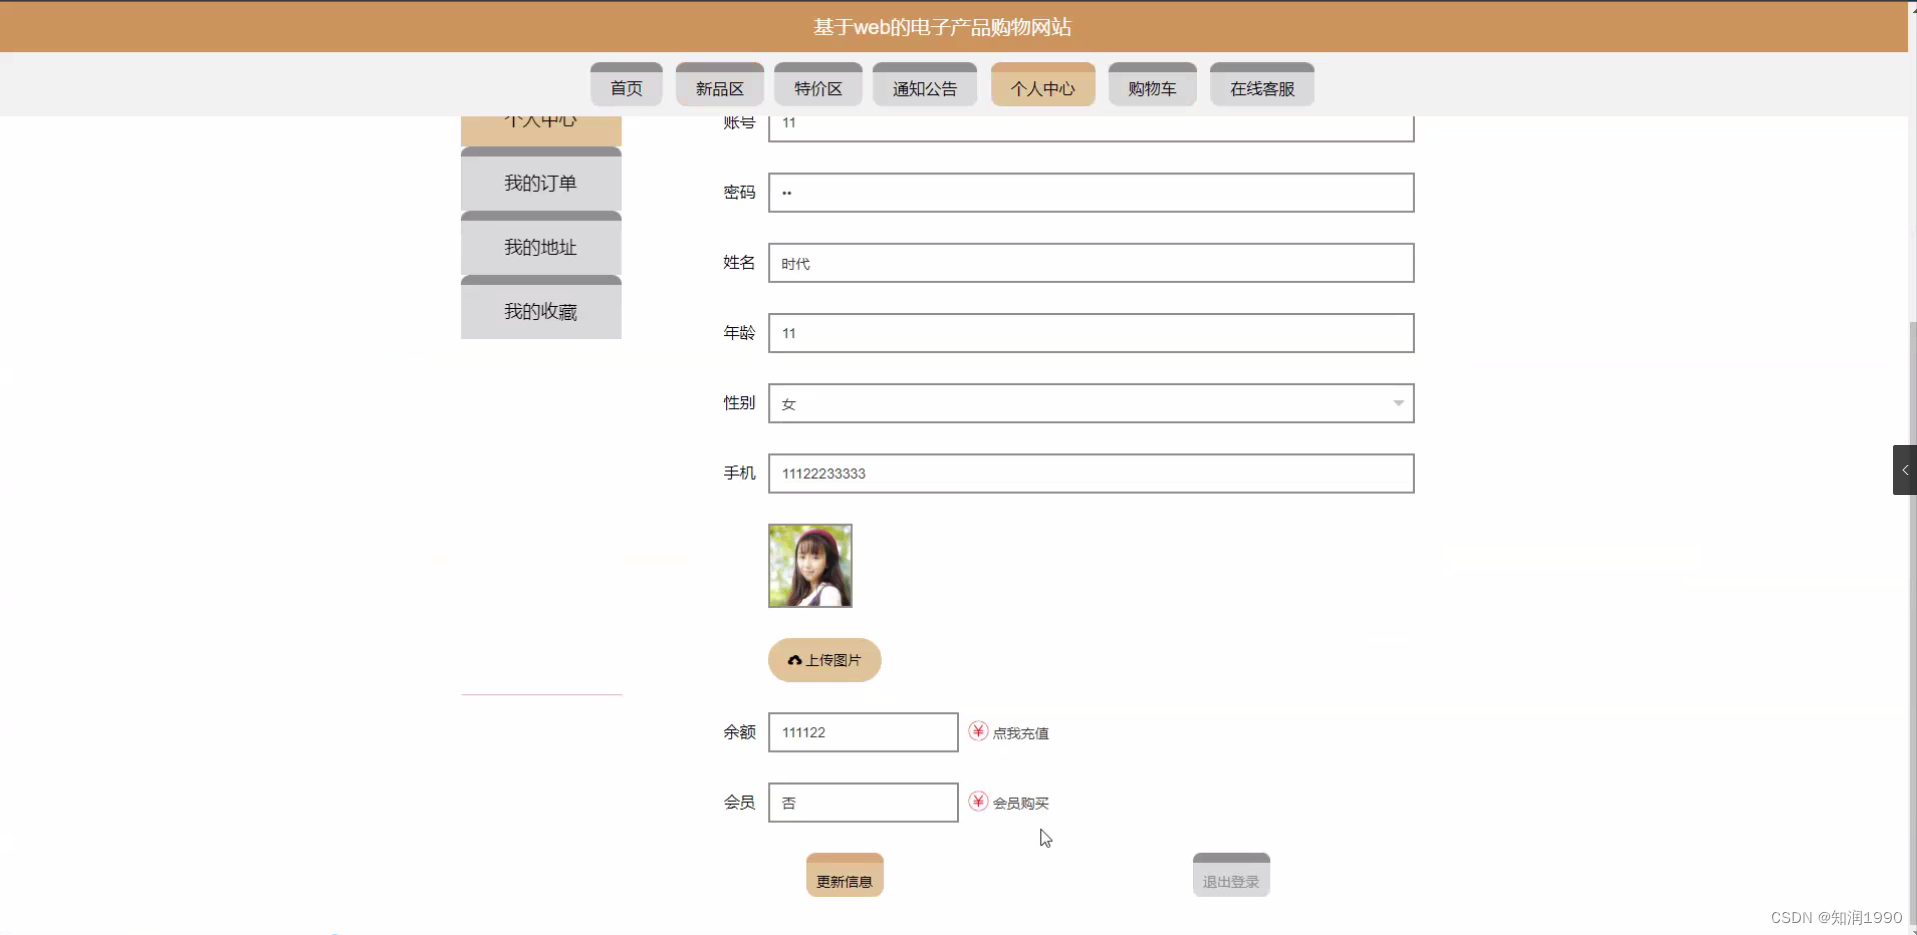This screenshot has width=1917, height=935.
Task: Open 我的订单 in the sidebar
Action: point(540,183)
